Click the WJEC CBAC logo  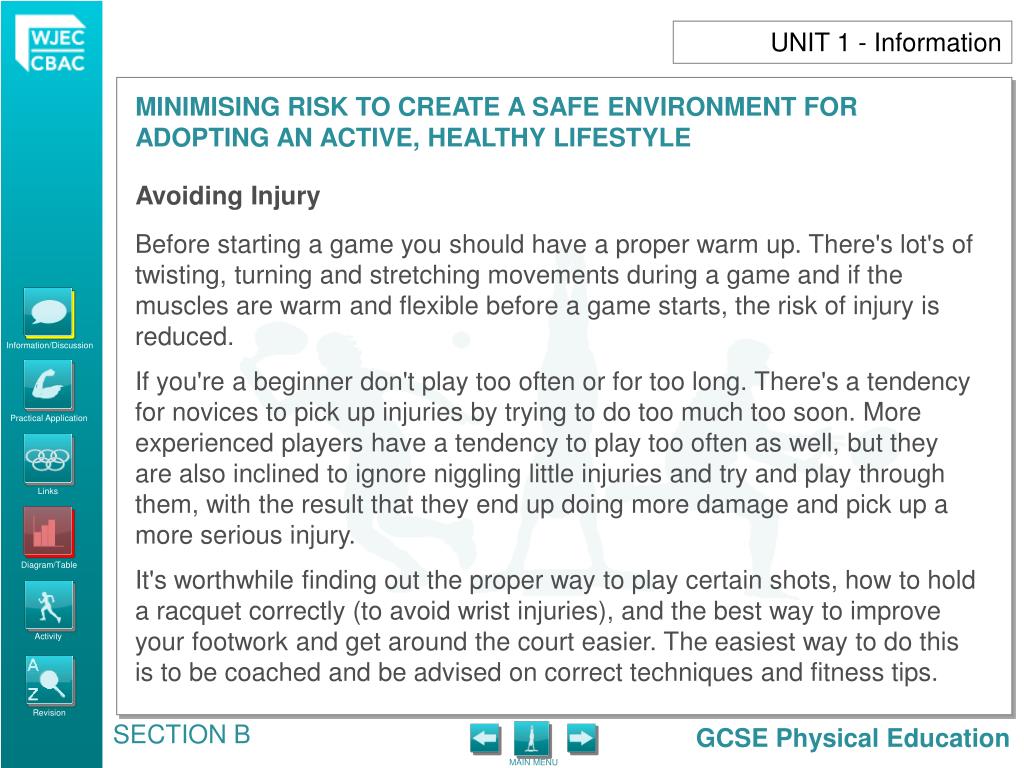51,44
